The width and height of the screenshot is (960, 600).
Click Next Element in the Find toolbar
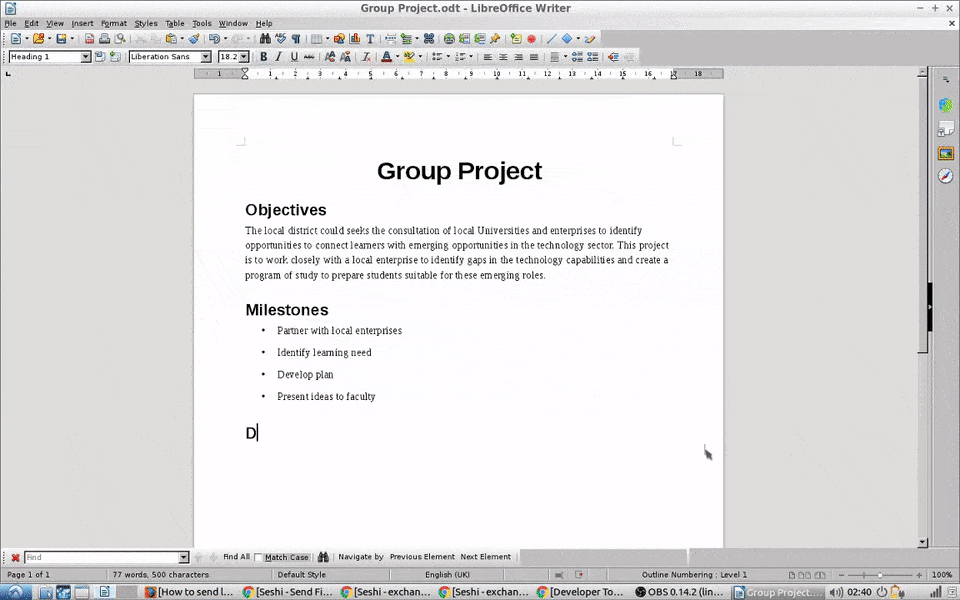[486, 557]
